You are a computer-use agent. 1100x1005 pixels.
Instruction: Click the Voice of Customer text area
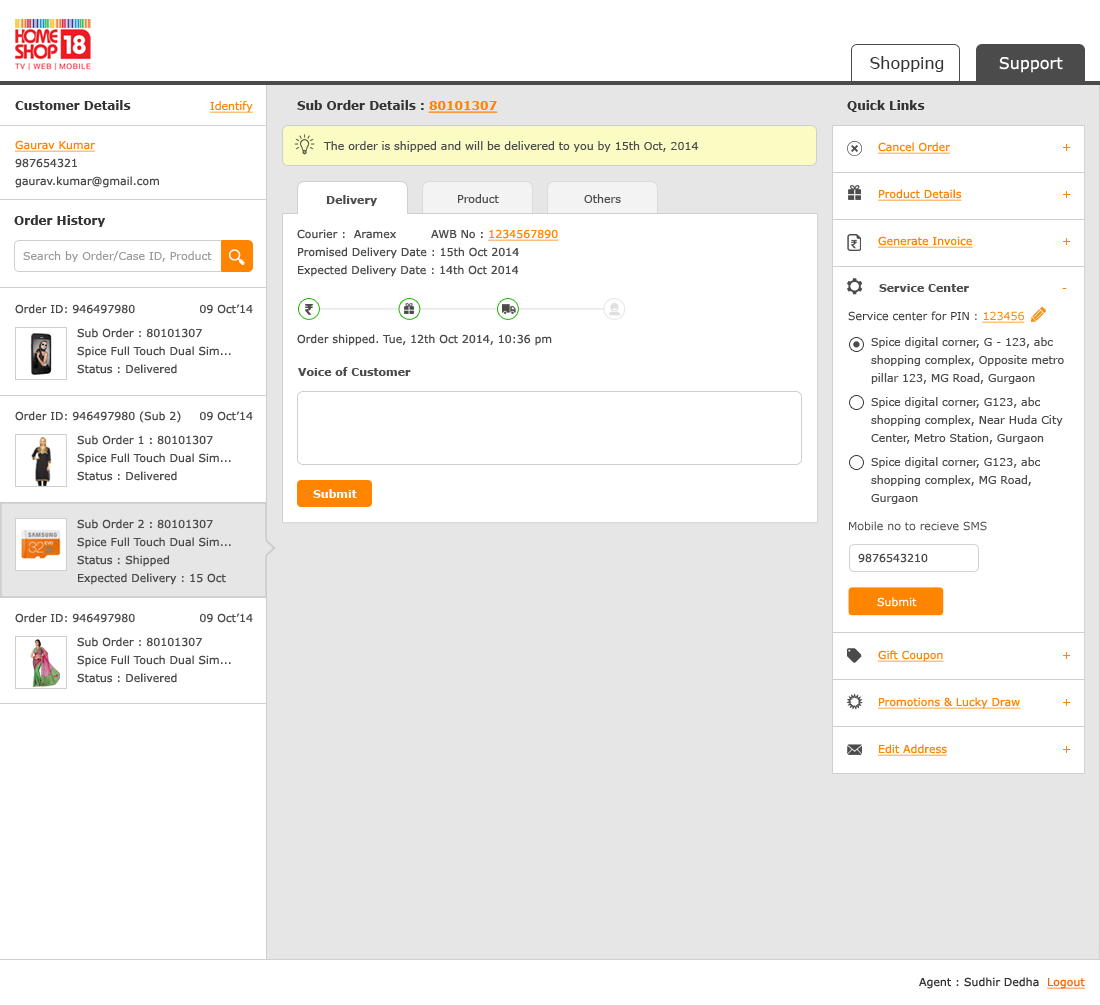tap(549, 428)
